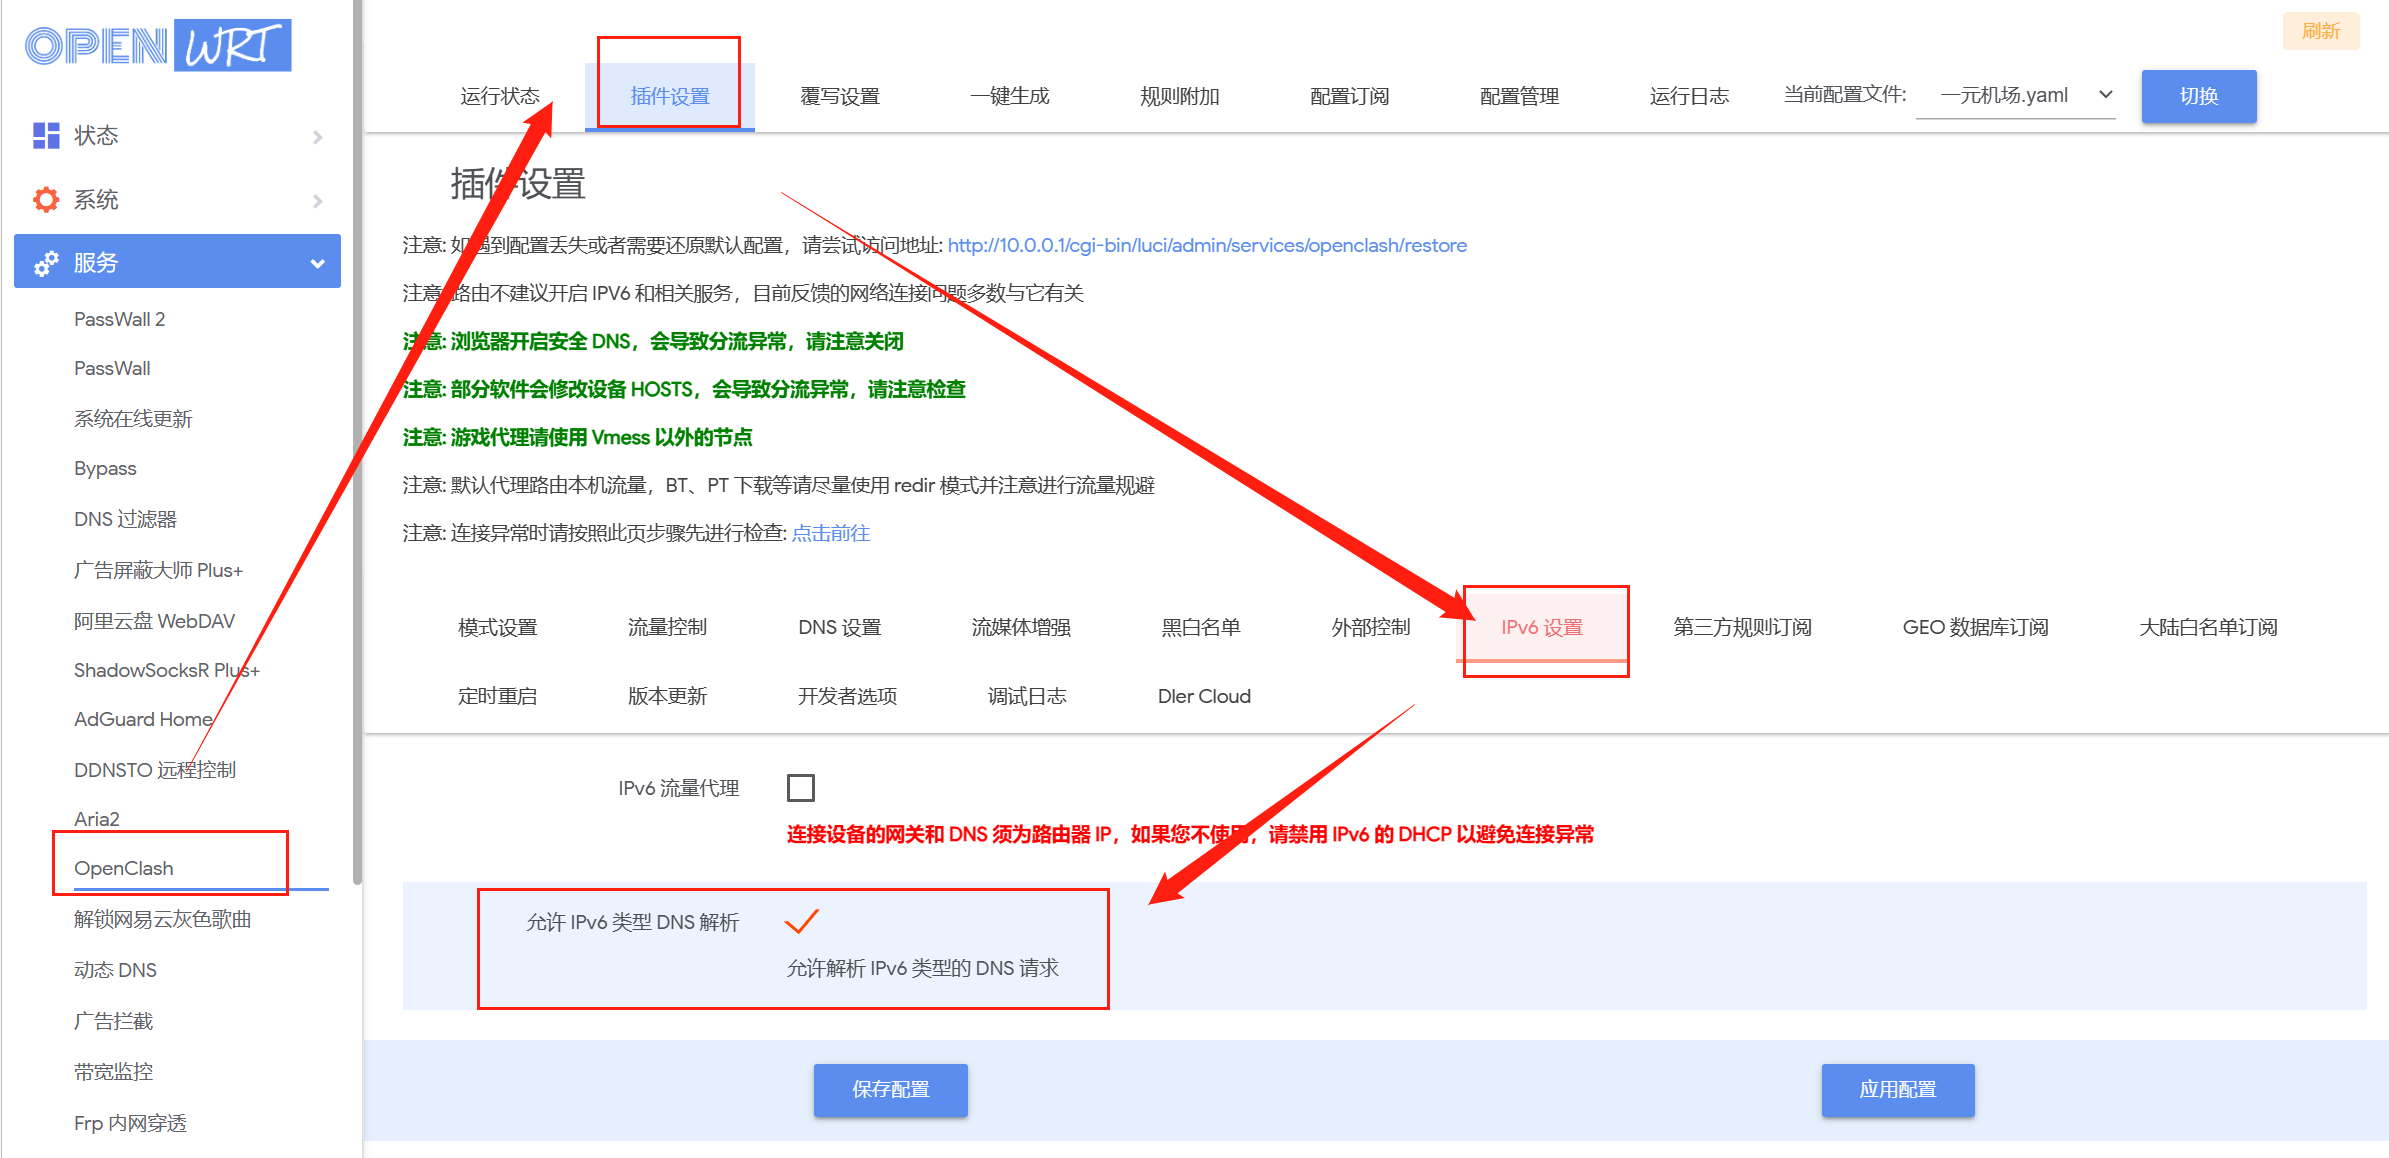Click the 状态 dashboard grid icon
Screen dimensions: 2389x1158
click(x=46, y=135)
